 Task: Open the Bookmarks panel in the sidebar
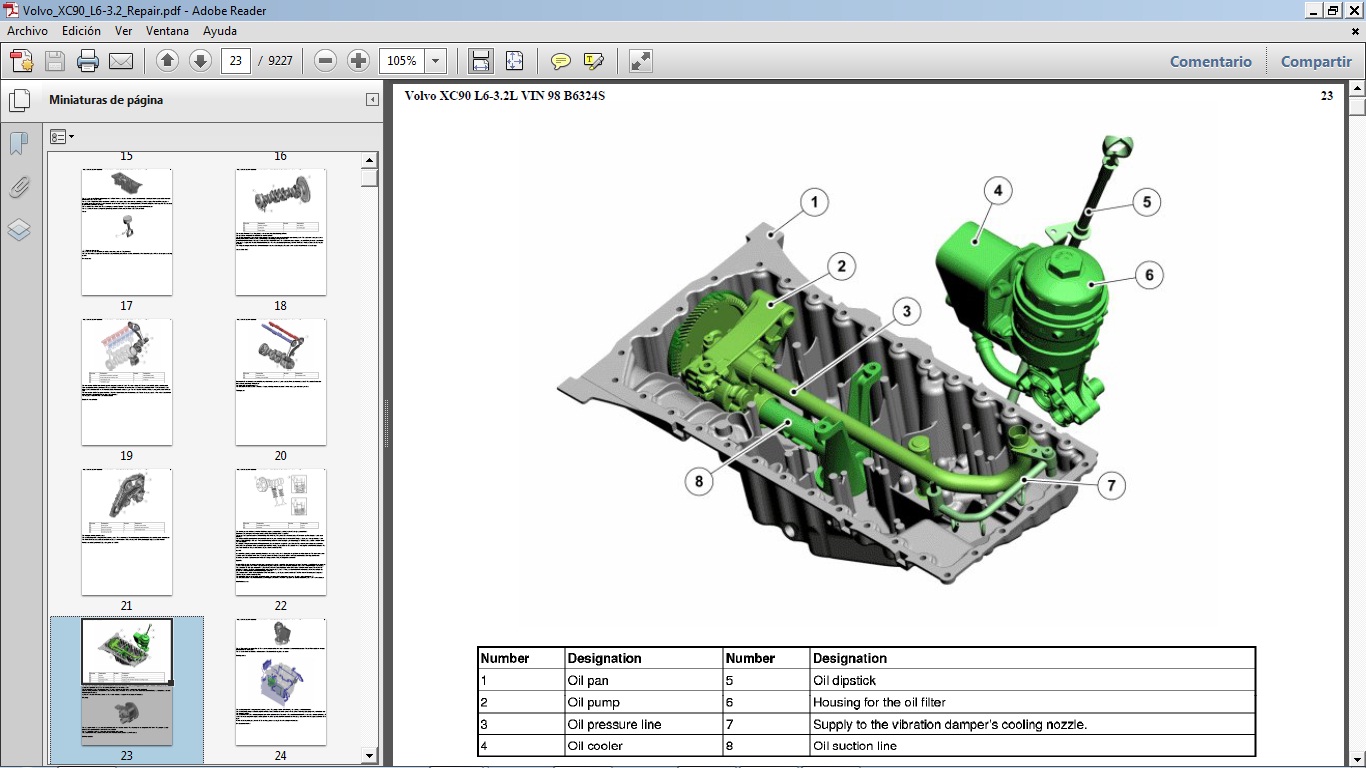point(19,144)
